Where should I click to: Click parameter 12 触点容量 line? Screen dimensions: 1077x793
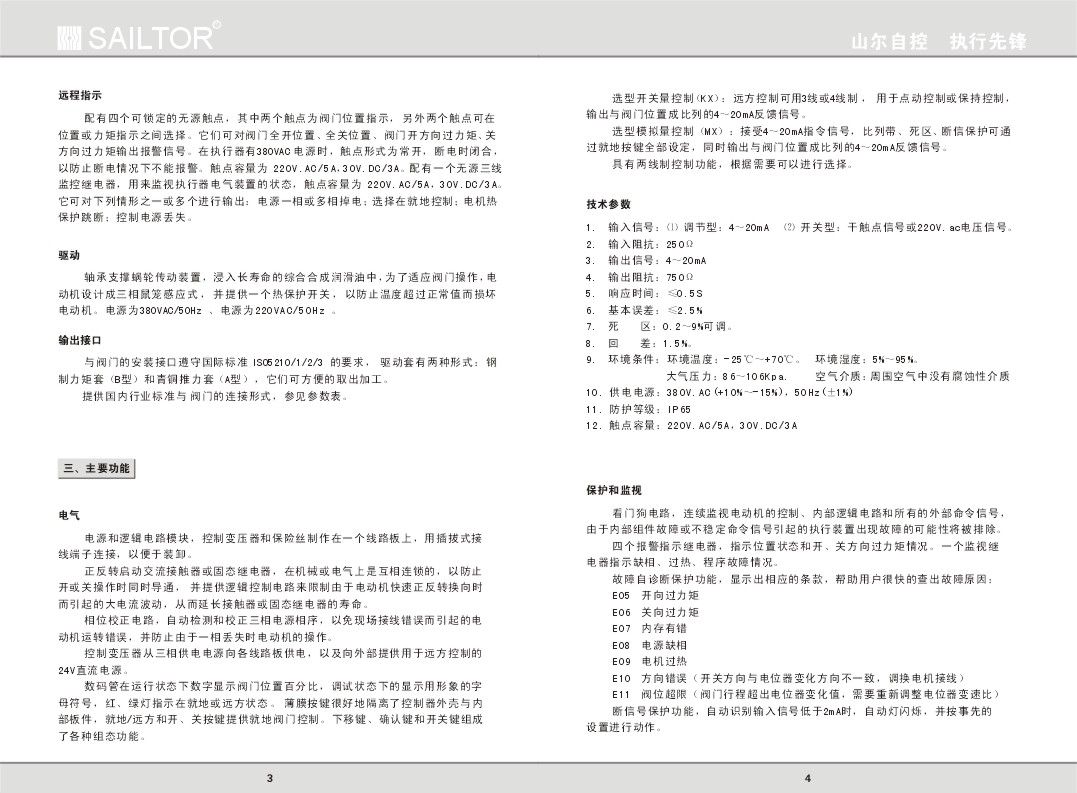[x=692, y=426]
